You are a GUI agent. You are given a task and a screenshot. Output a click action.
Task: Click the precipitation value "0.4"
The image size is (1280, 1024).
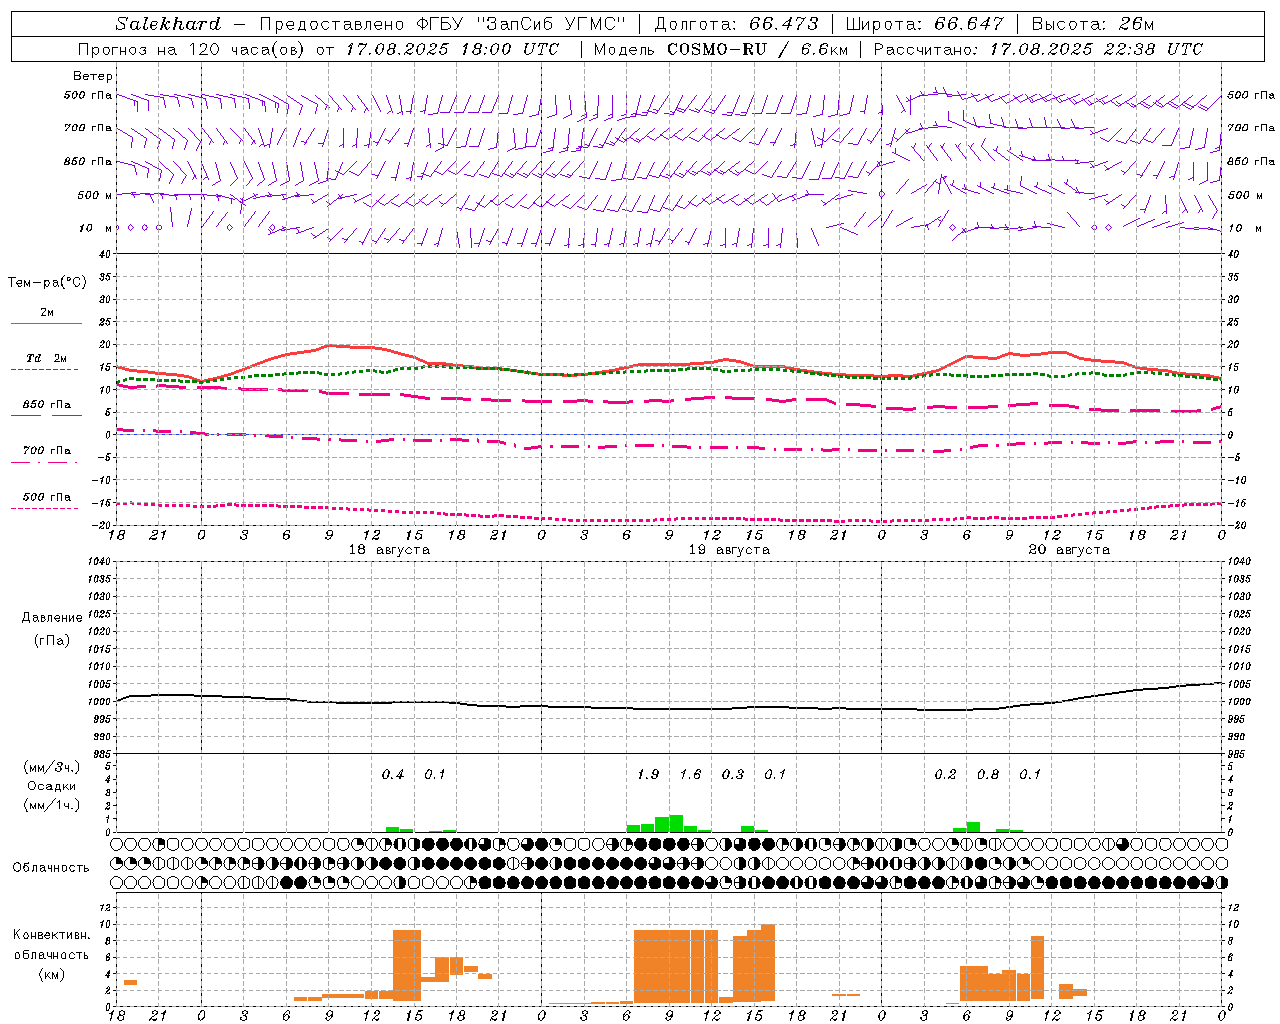[x=393, y=775]
